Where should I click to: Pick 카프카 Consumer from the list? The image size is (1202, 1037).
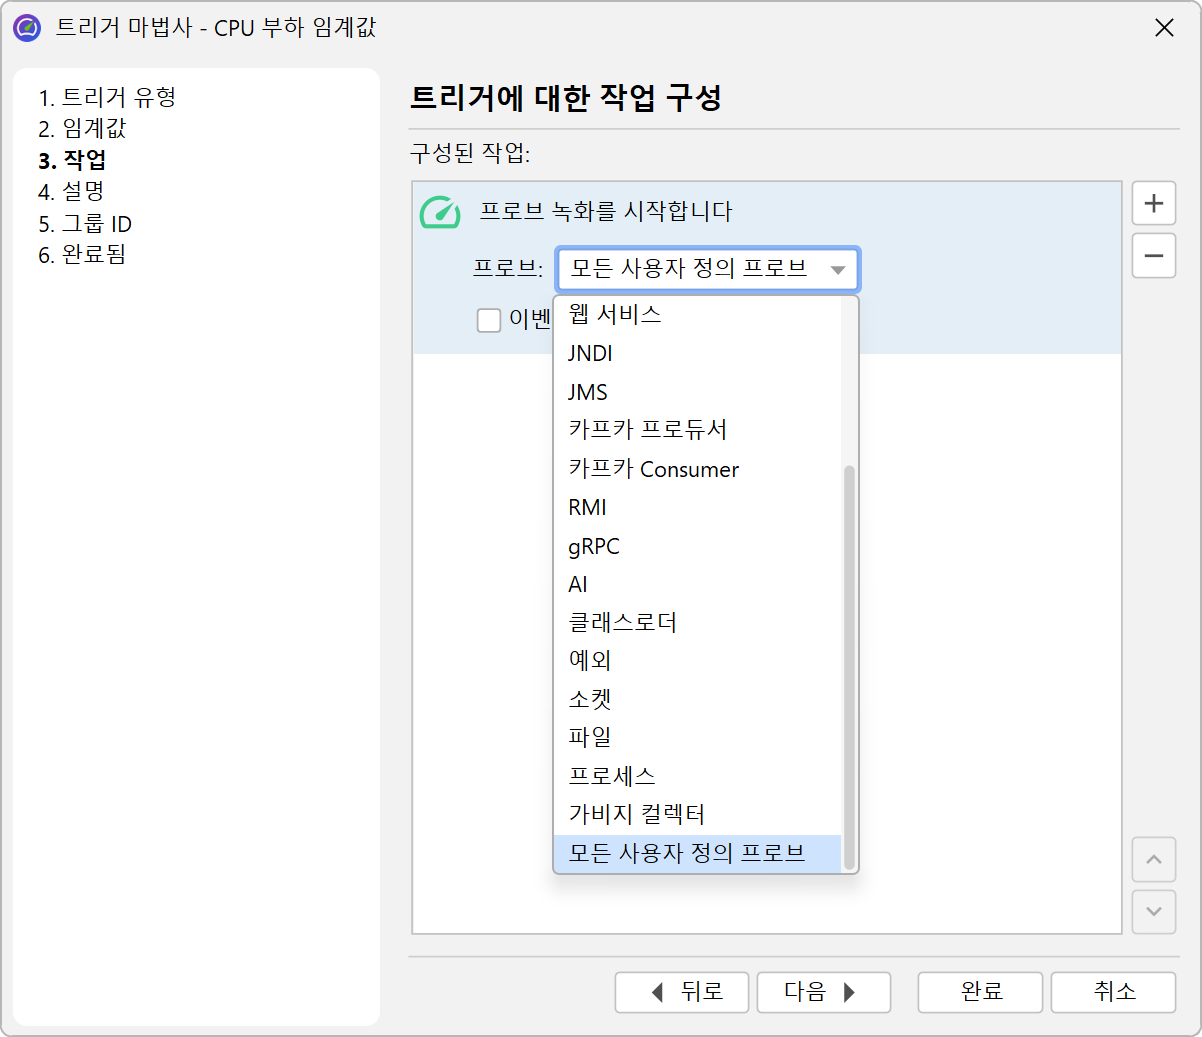(x=653, y=469)
